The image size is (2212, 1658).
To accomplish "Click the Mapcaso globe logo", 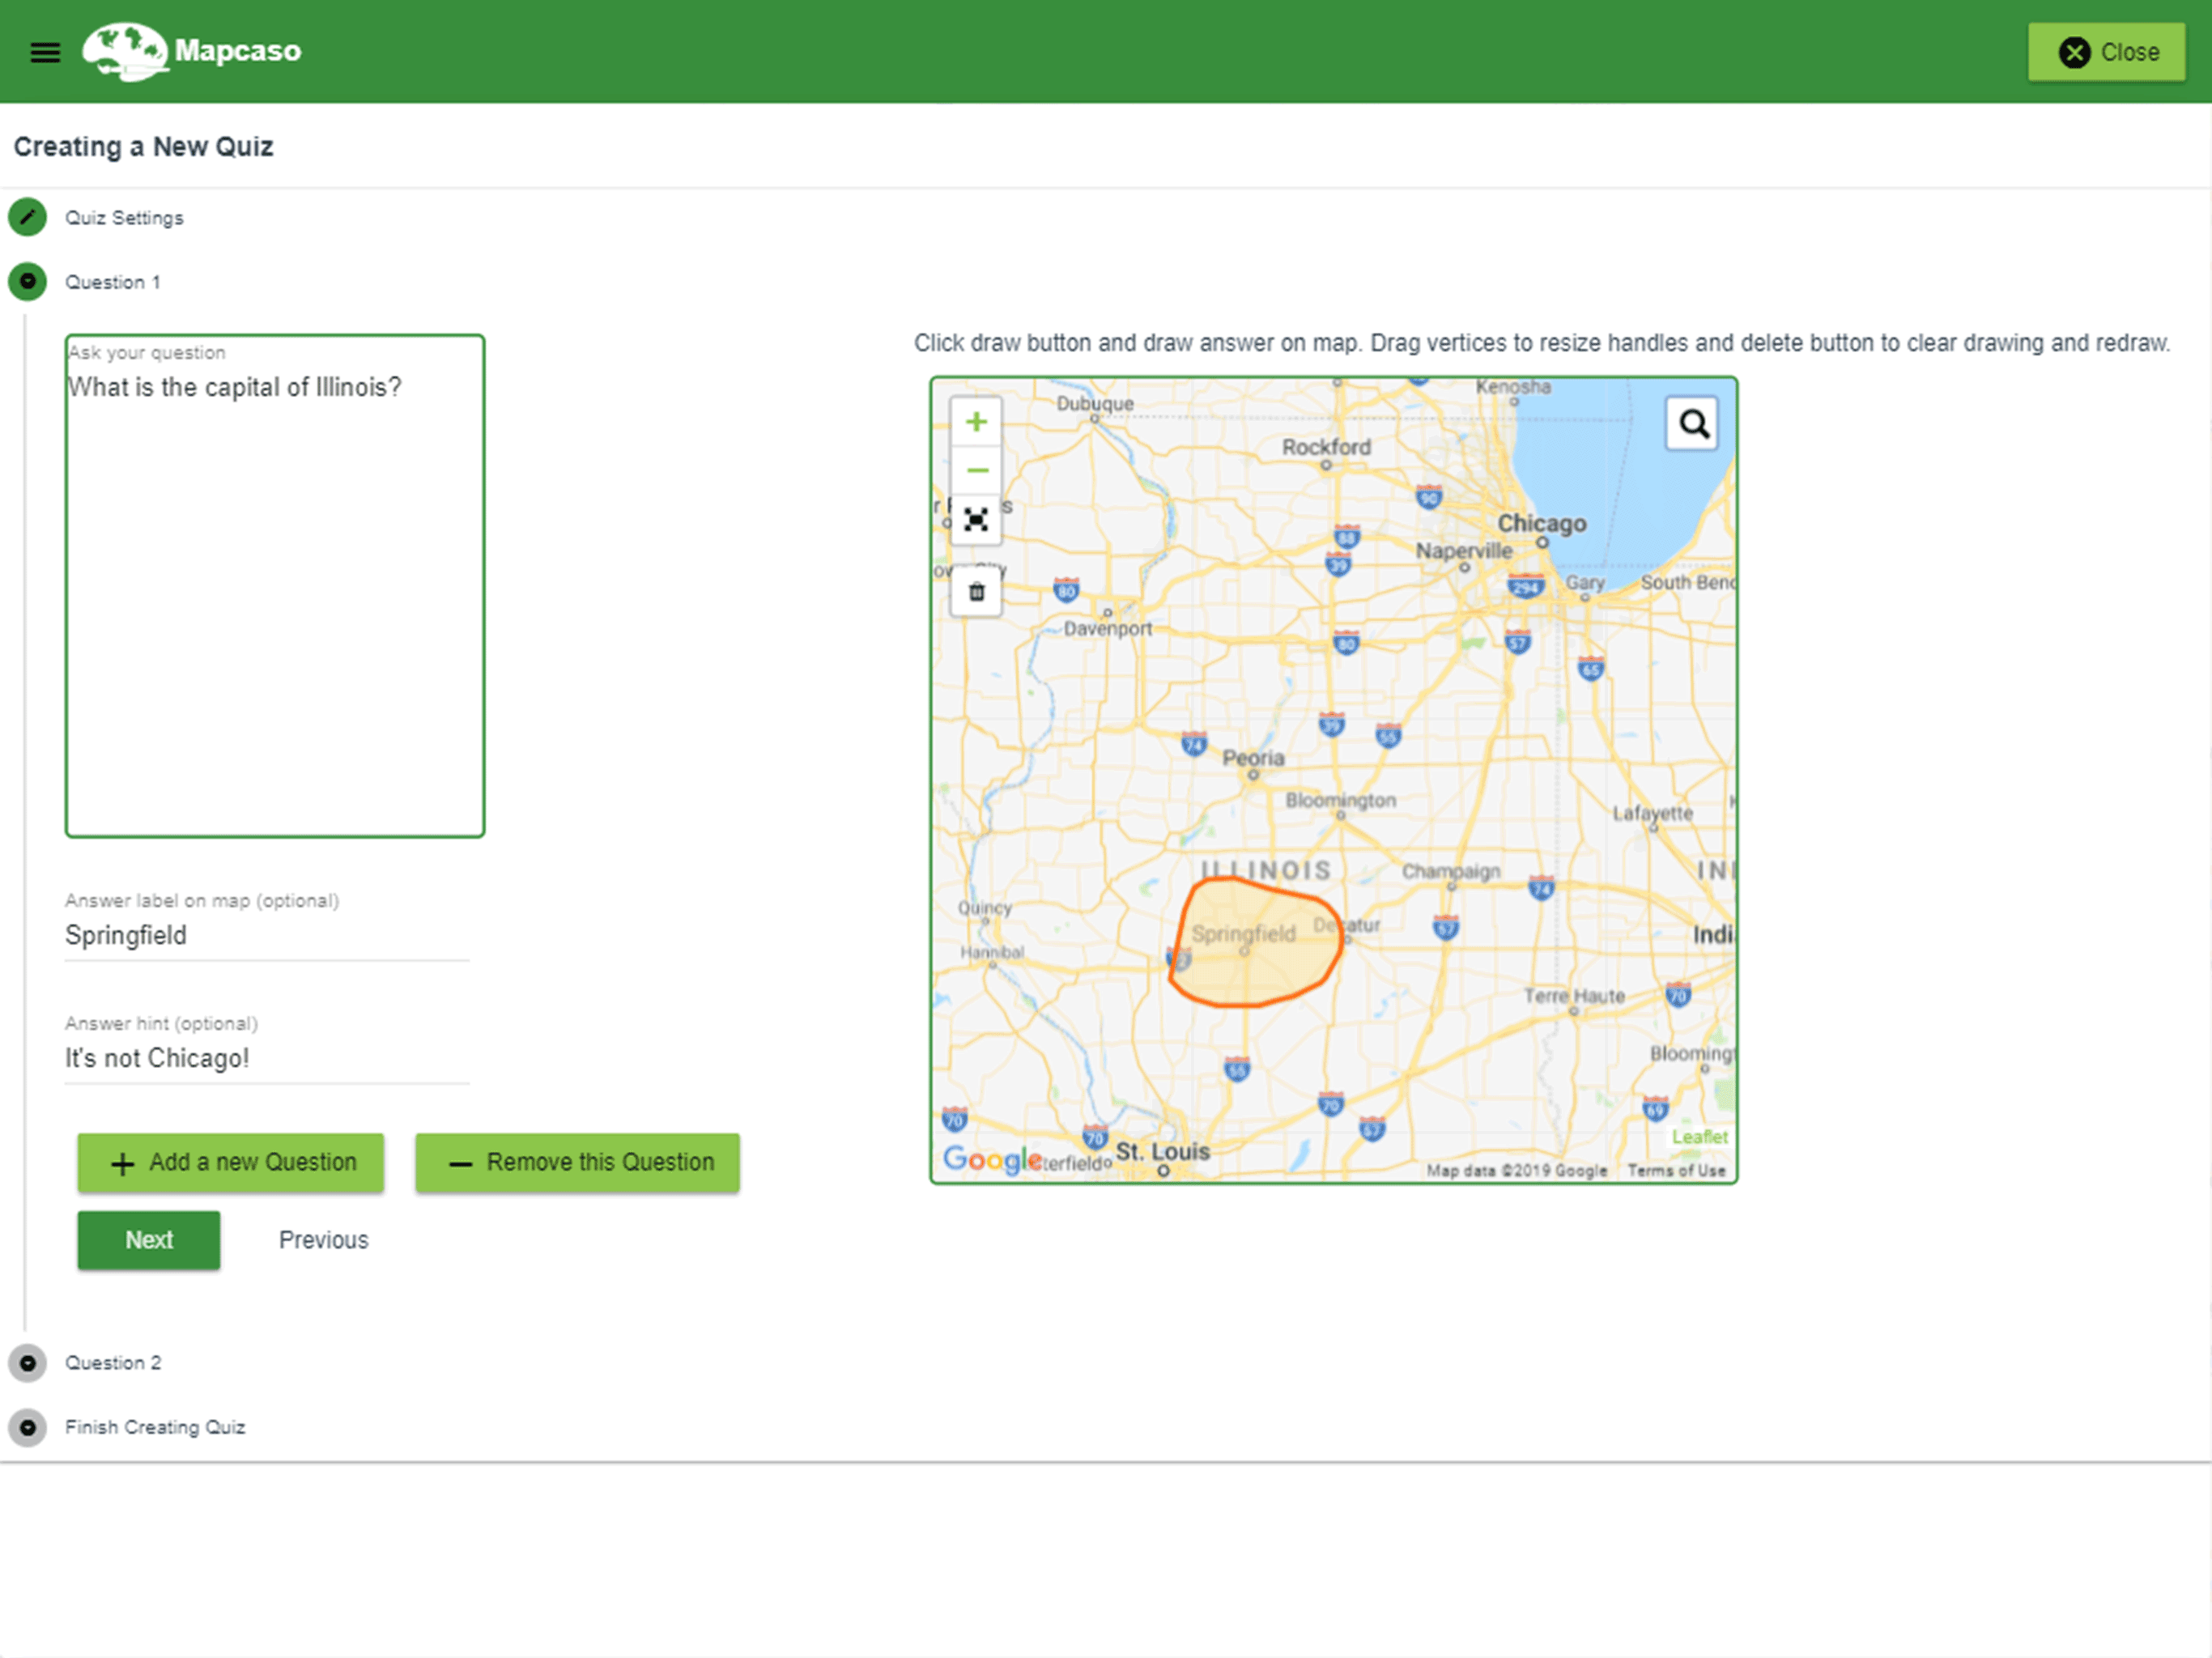I will 125,51.
